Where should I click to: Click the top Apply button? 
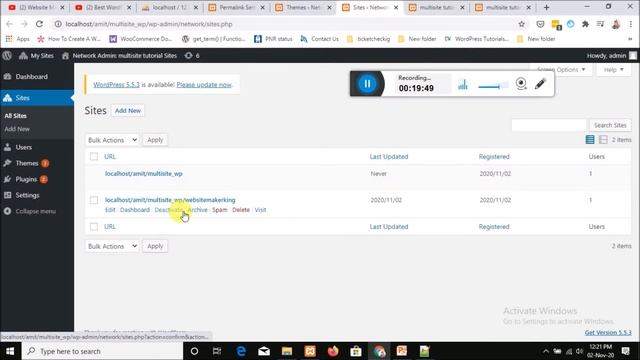(155, 140)
